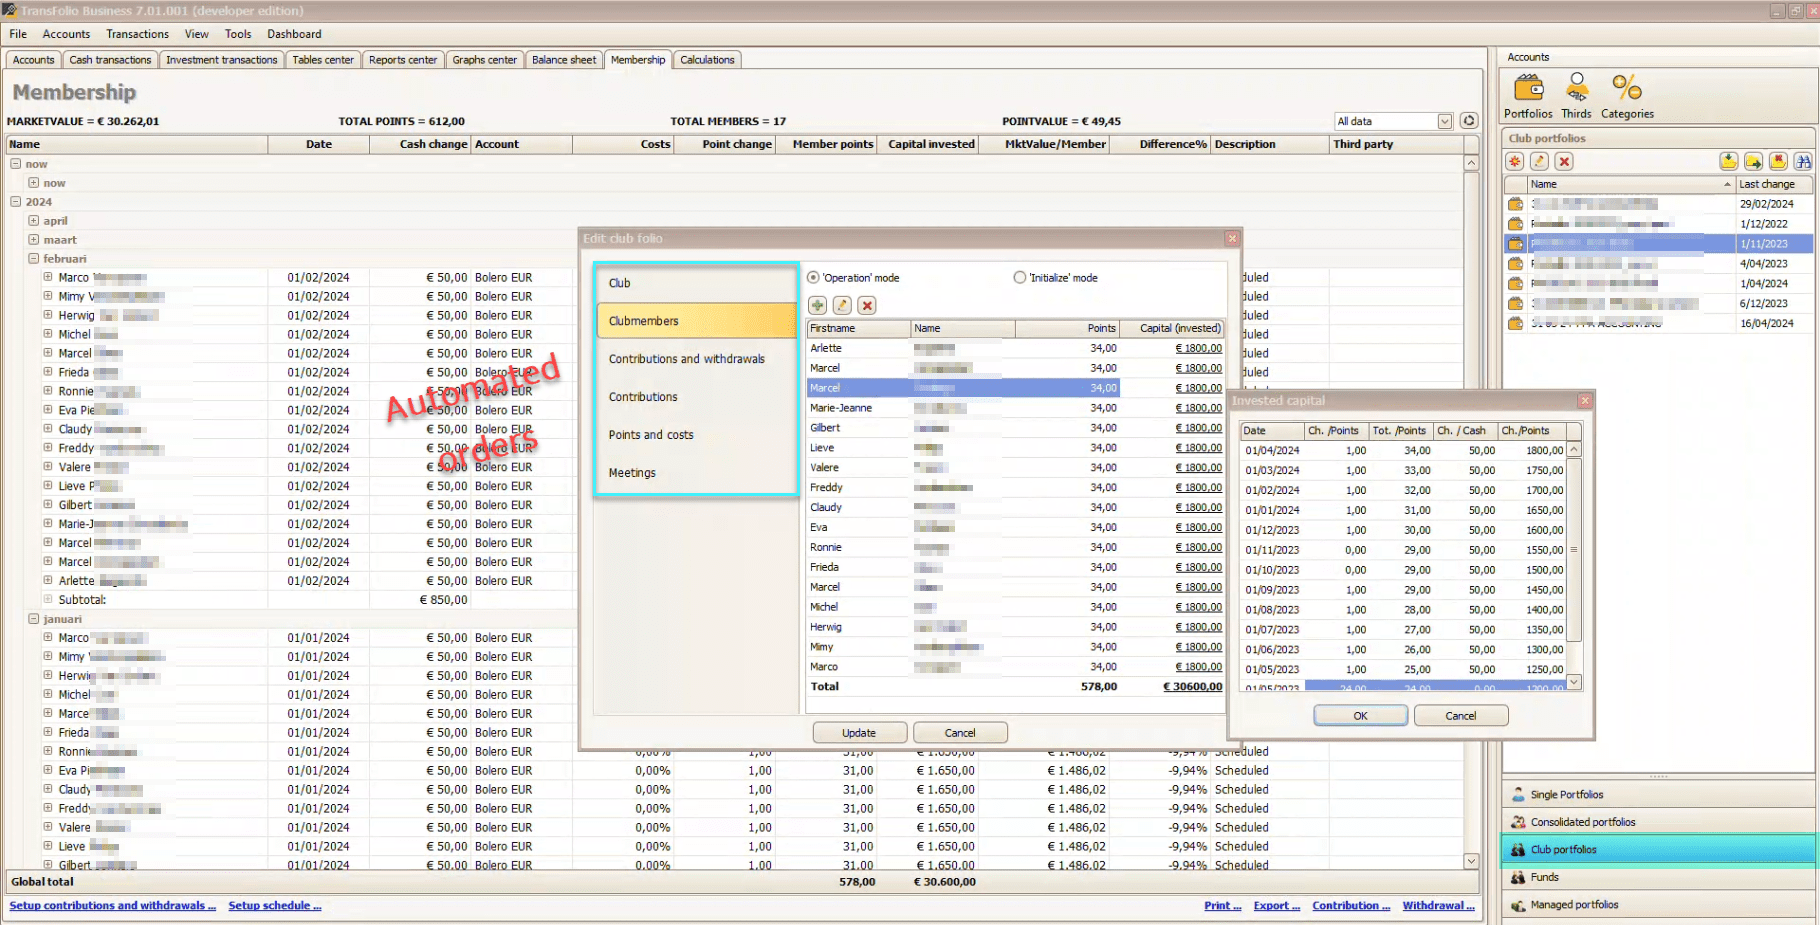Viewport: 1820px width, 925px height.
Task: Select 'Initialize' mode radio button
Action: coord(1020,278)
